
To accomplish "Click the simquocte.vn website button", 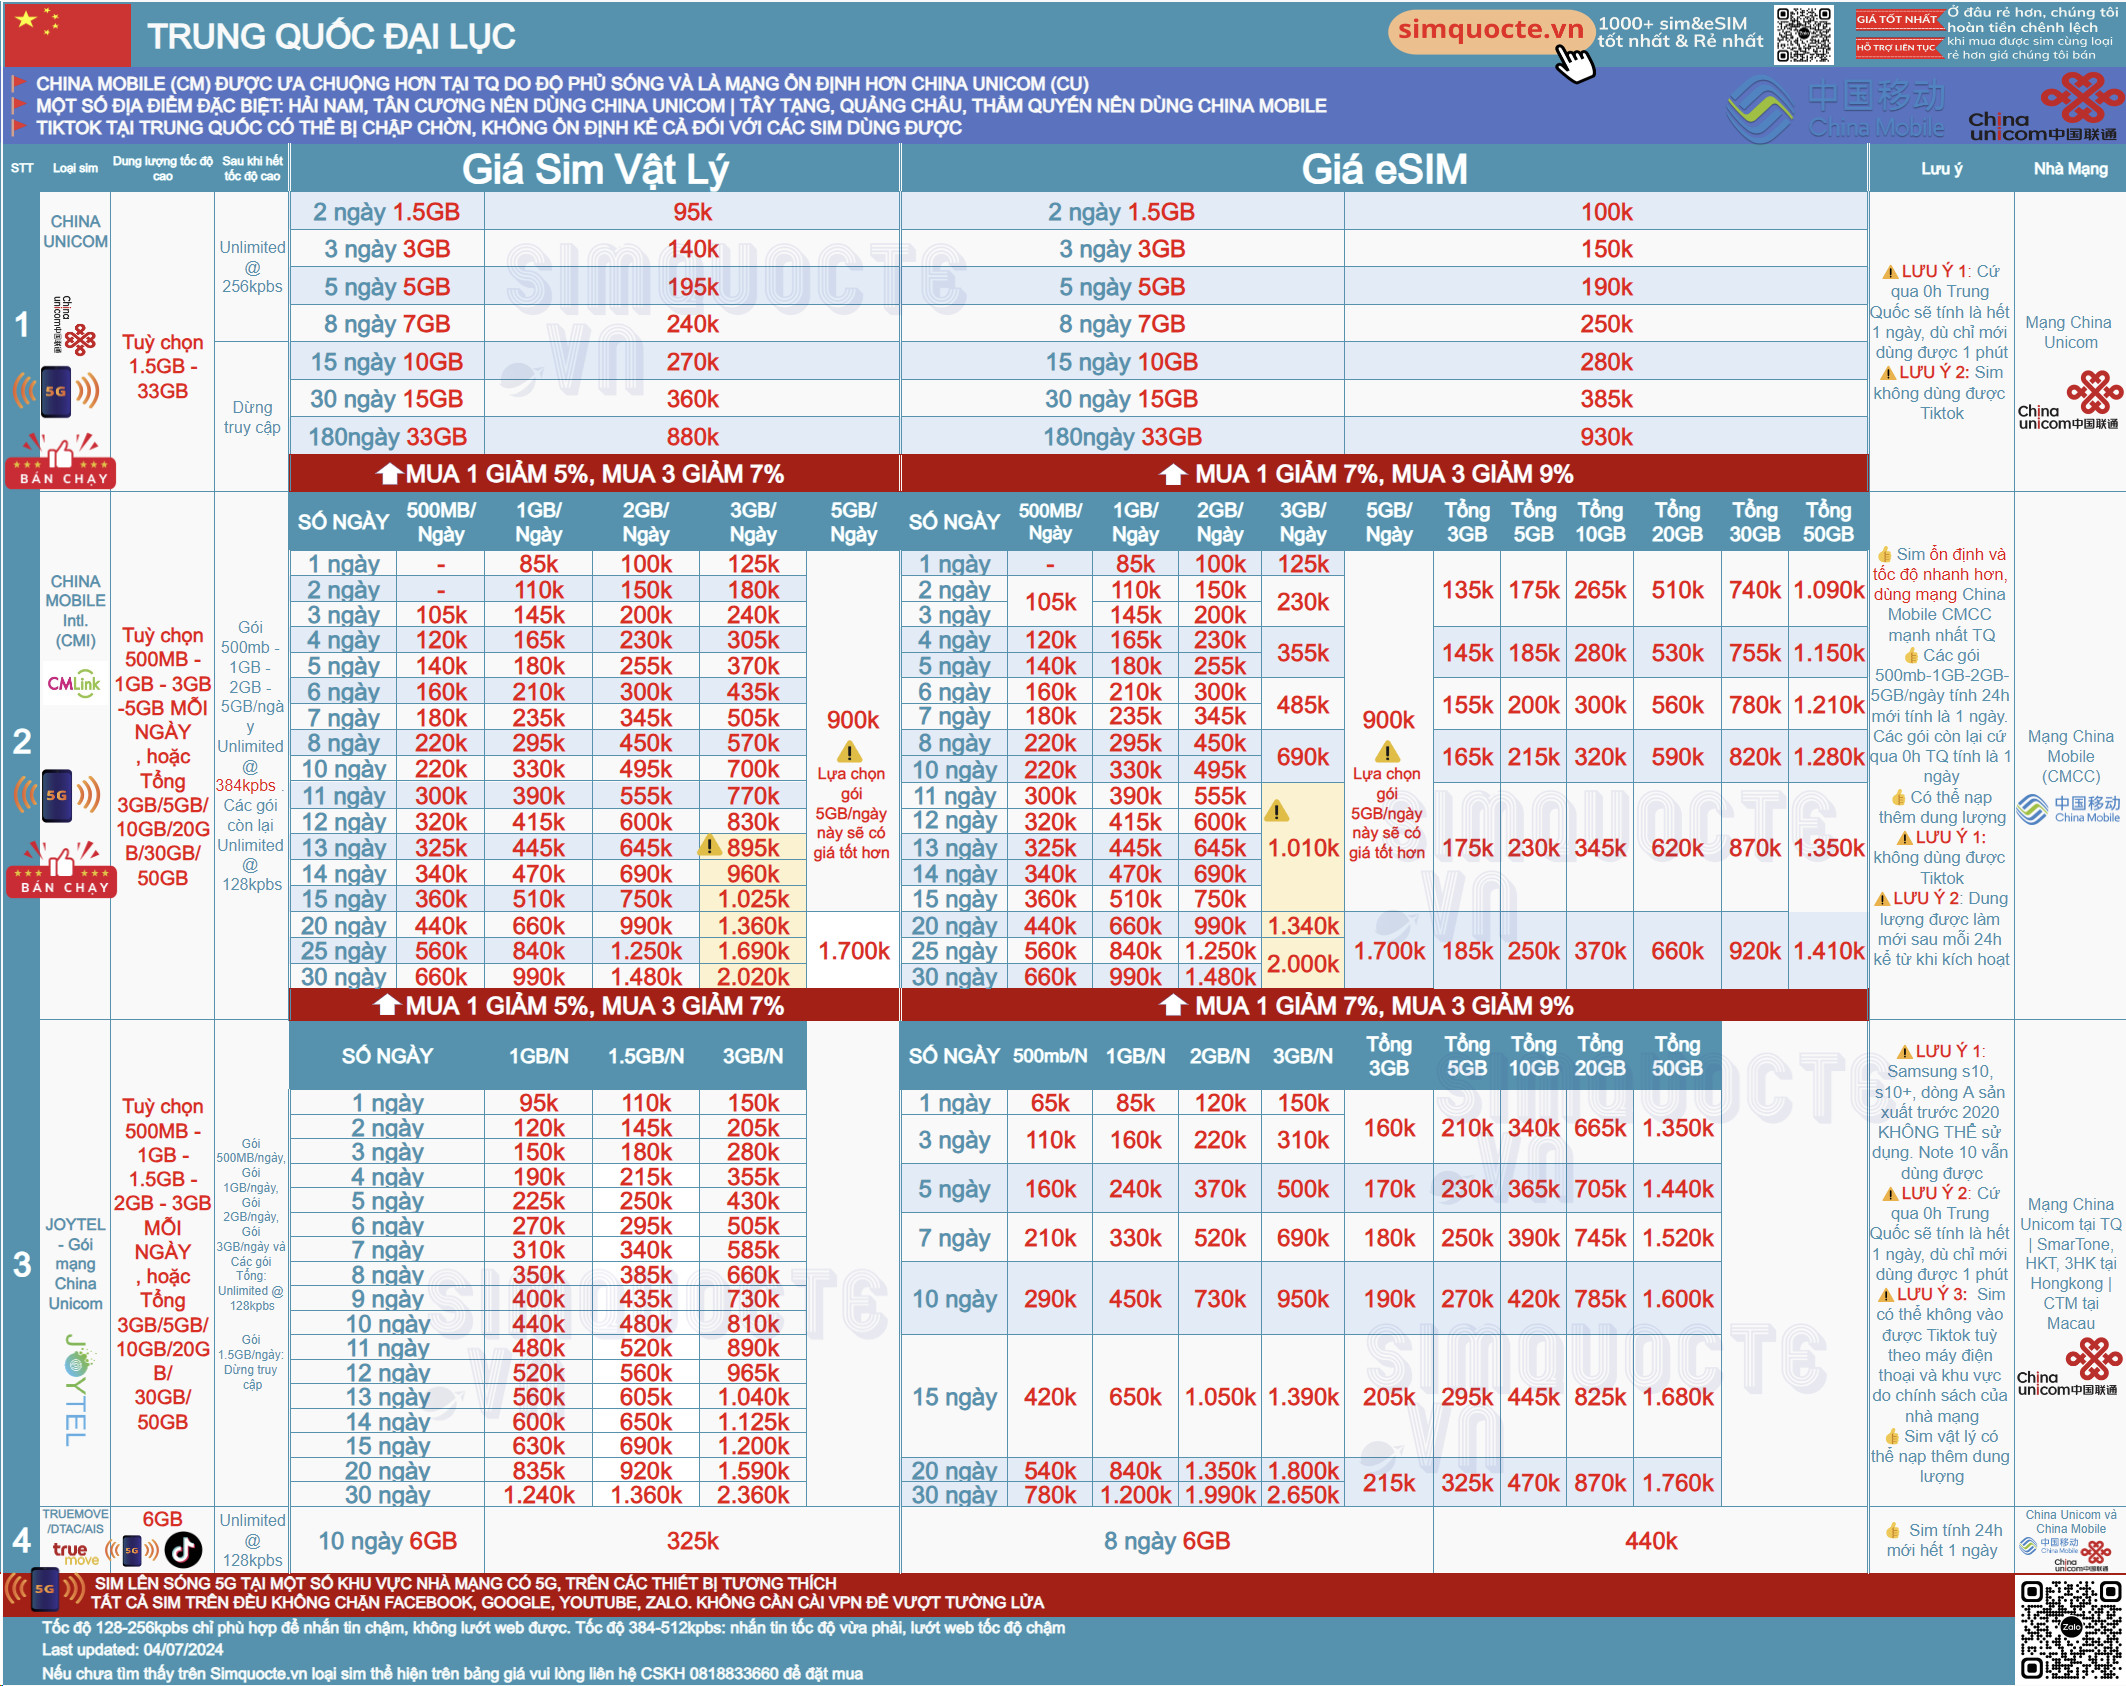I will coord(1489,31).
